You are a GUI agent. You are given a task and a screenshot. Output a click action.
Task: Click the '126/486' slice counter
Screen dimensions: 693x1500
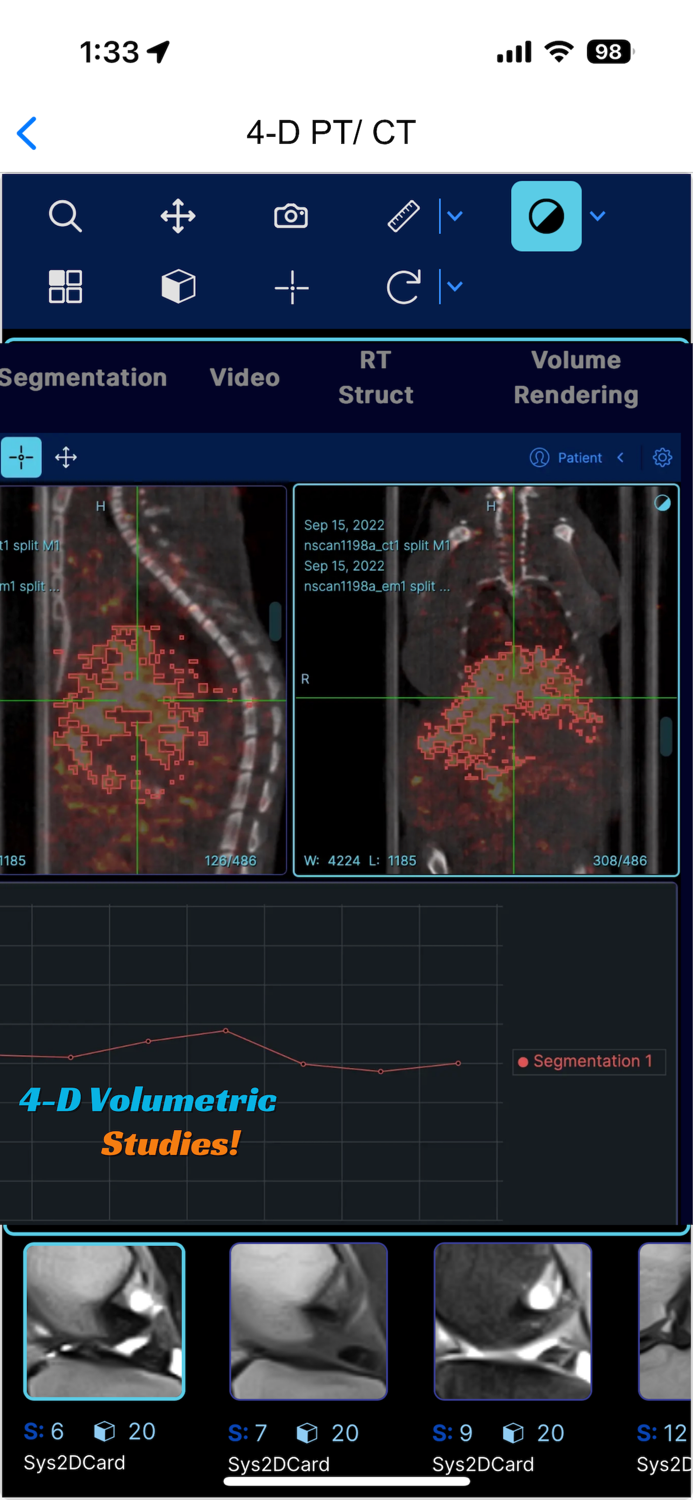pyautogui.click(x=230, y=860)
